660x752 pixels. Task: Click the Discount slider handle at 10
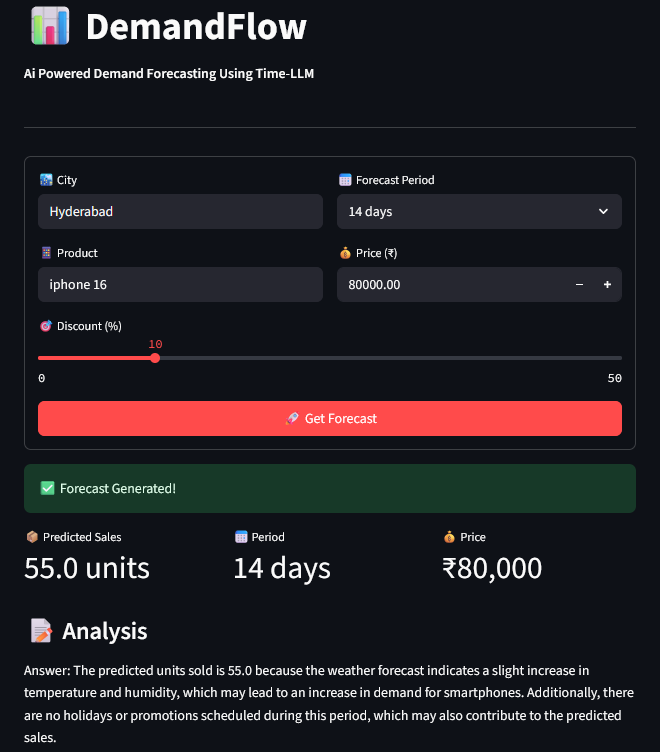155,358
